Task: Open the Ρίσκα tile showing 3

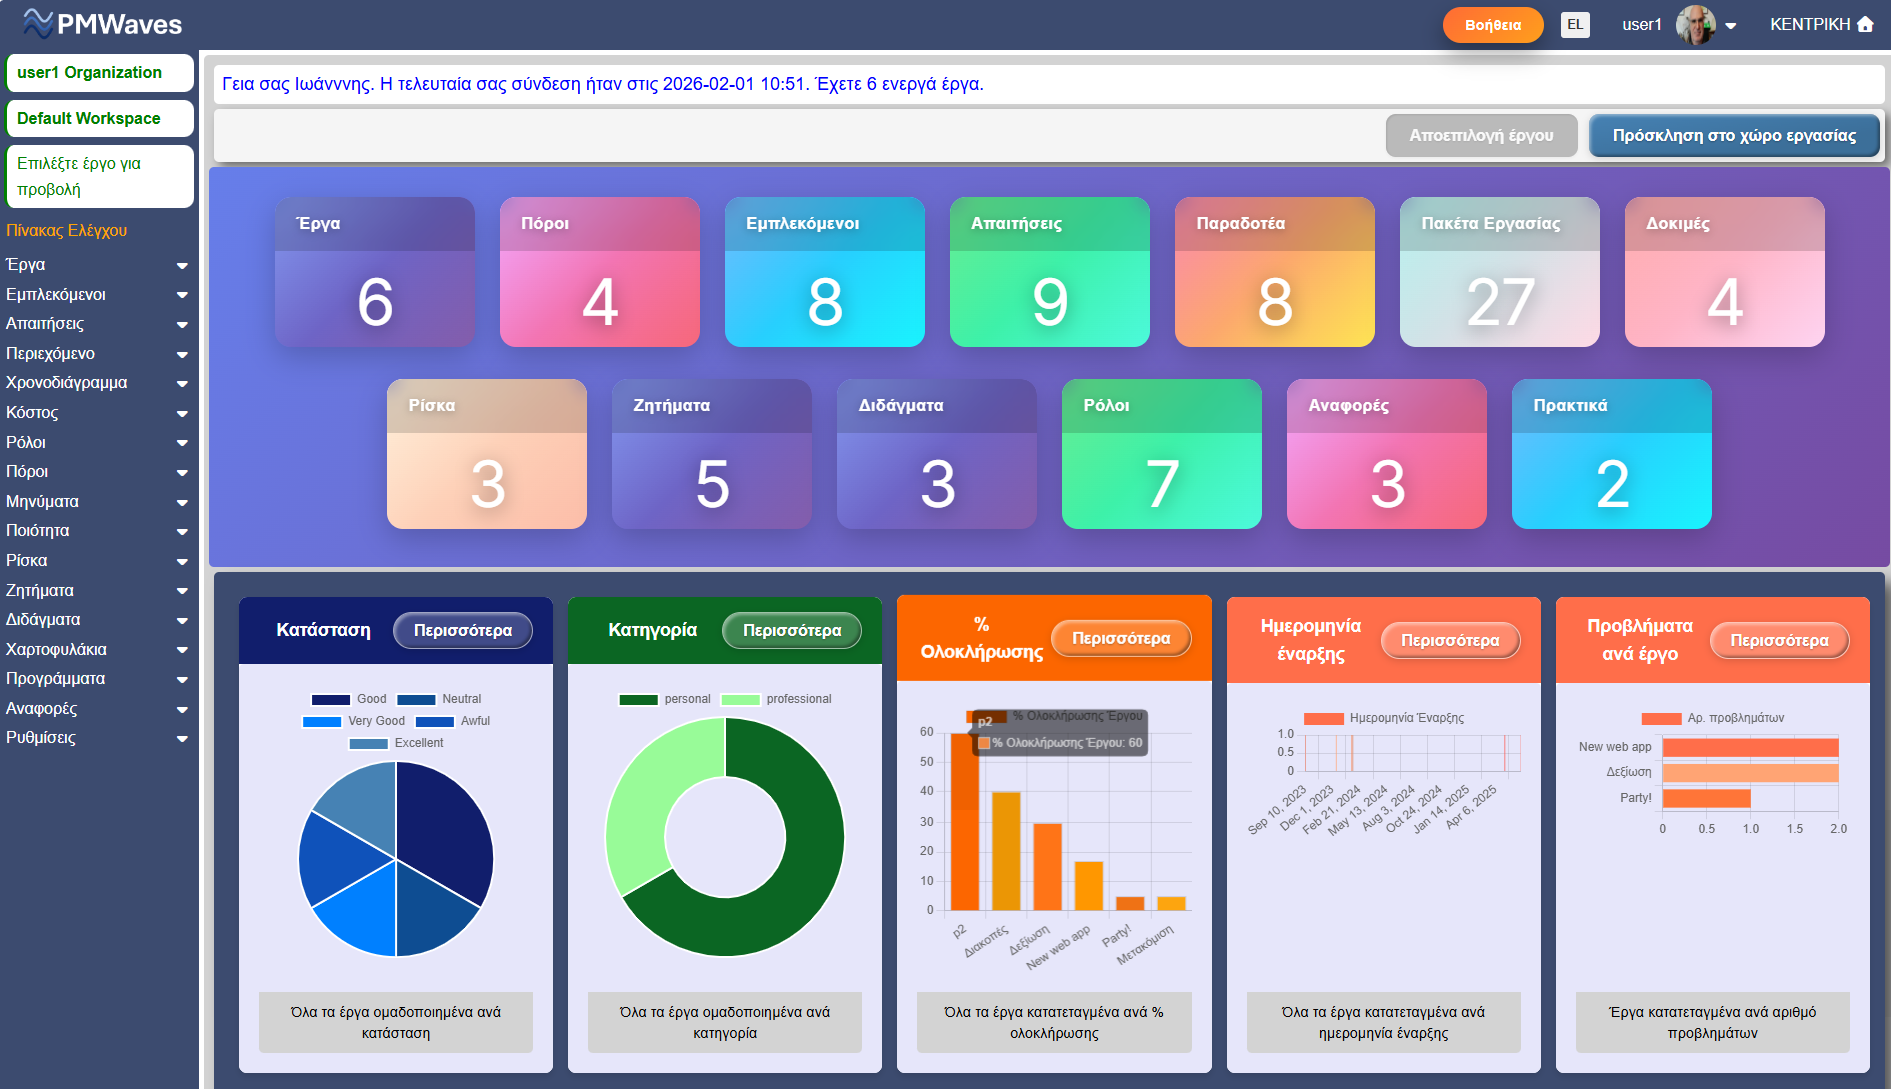Action: pos(486,454)
